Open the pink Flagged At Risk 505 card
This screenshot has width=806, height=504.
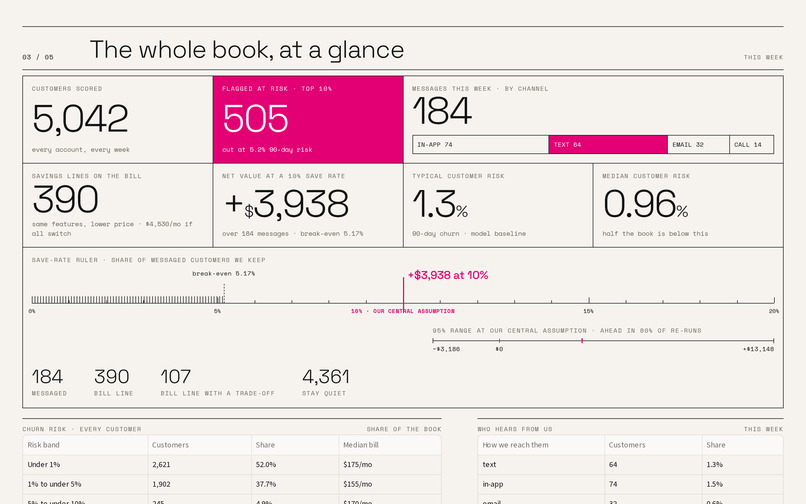(x=308, y=120)
